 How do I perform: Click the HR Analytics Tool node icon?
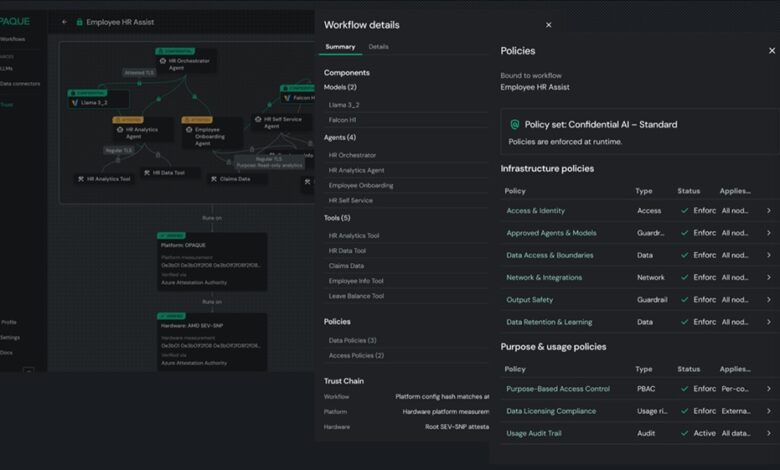(81, 179)
